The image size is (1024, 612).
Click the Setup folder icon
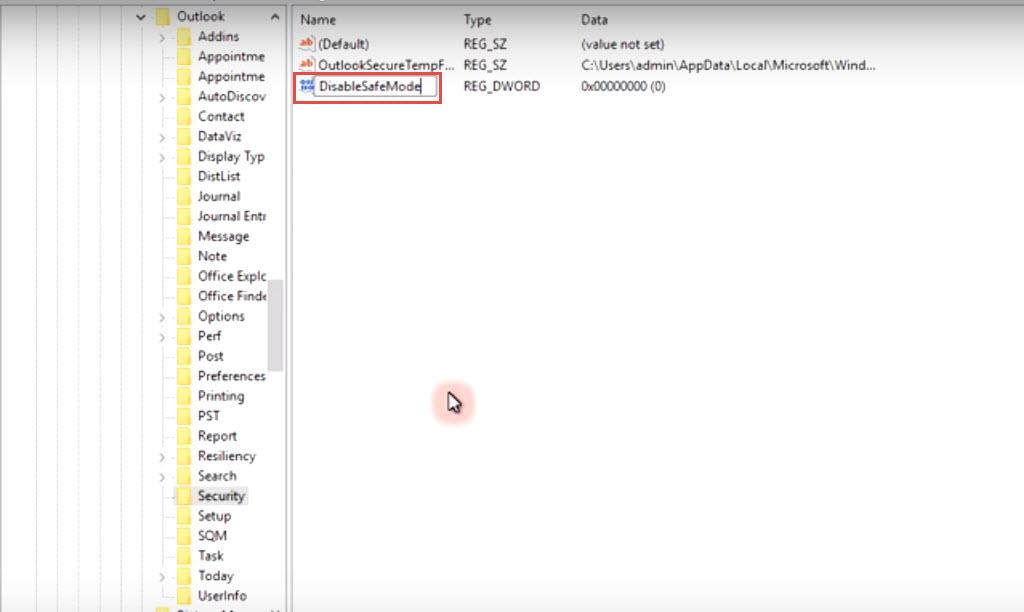[x=184, y=516]
